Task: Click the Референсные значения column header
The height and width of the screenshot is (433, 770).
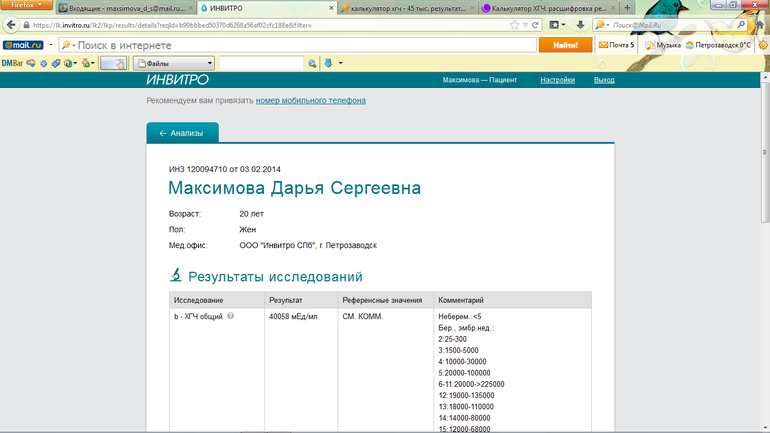Action: click(382, 300)
